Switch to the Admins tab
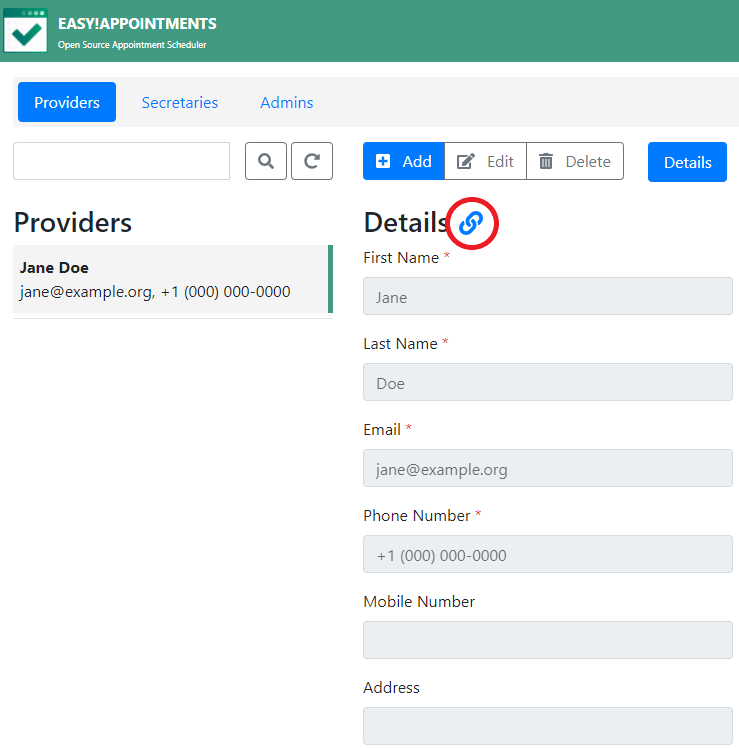 [x=287, y=103]
